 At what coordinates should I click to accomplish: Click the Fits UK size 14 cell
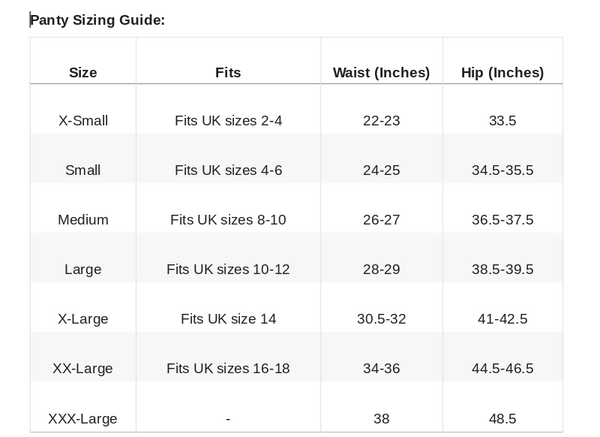228,319
